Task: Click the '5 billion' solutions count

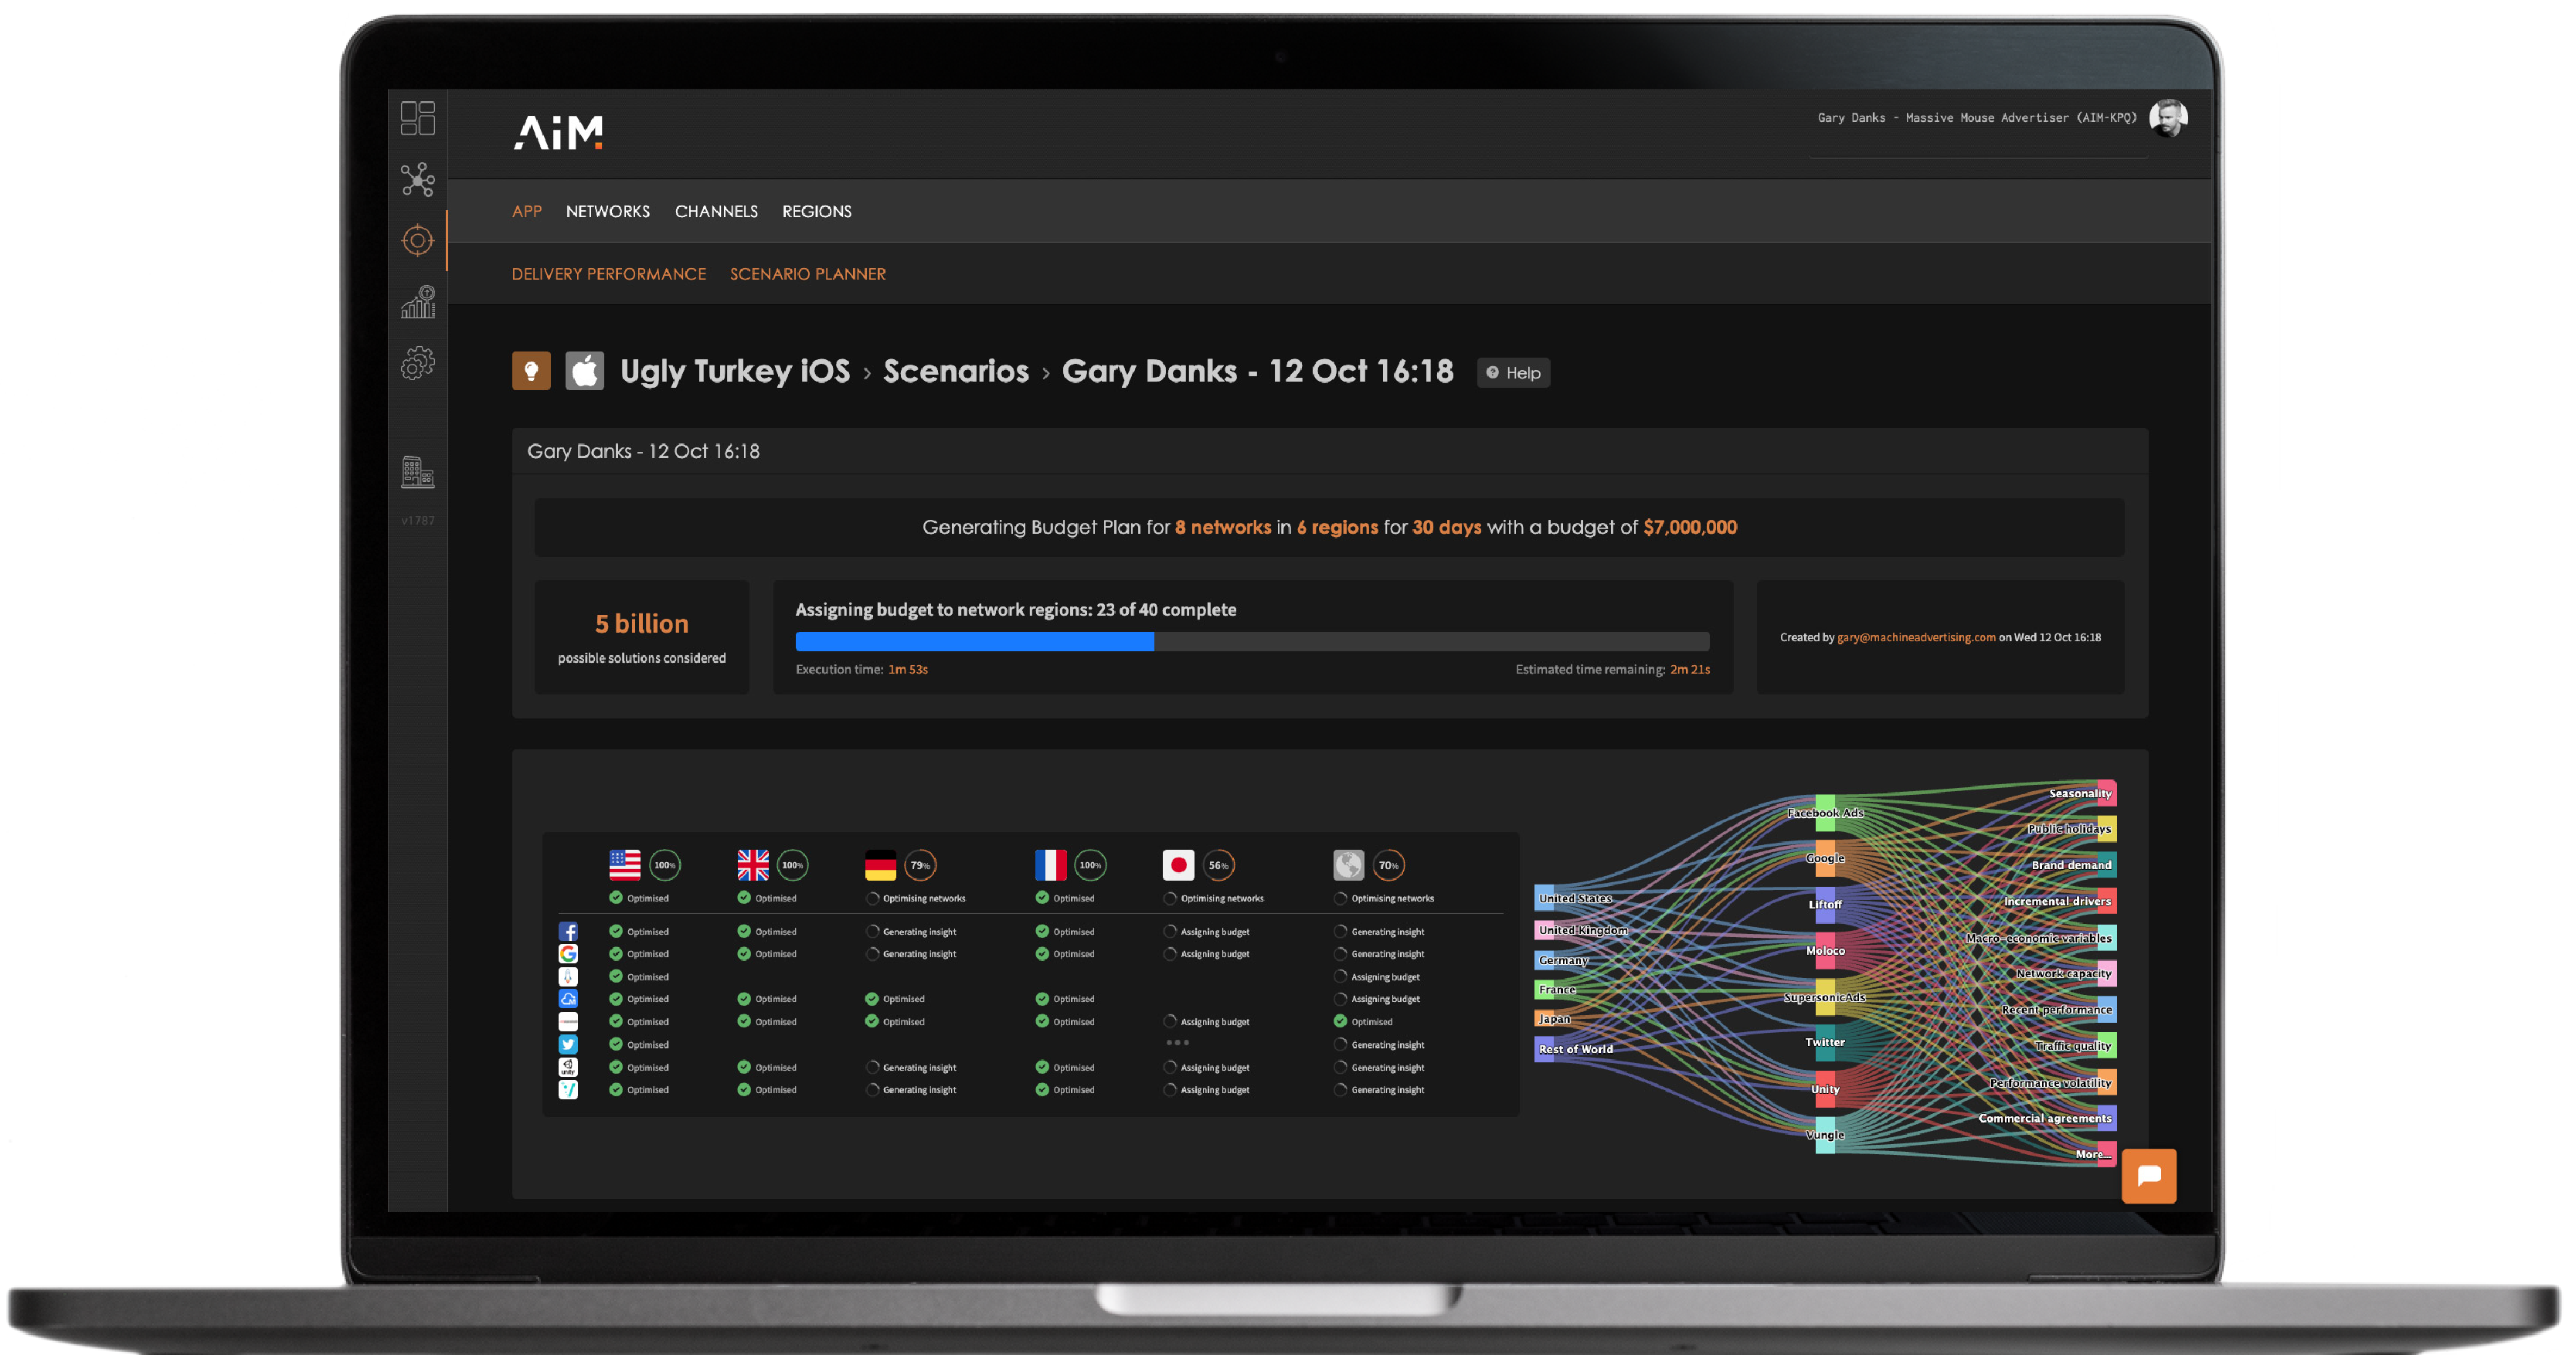Action: point(642,624)
